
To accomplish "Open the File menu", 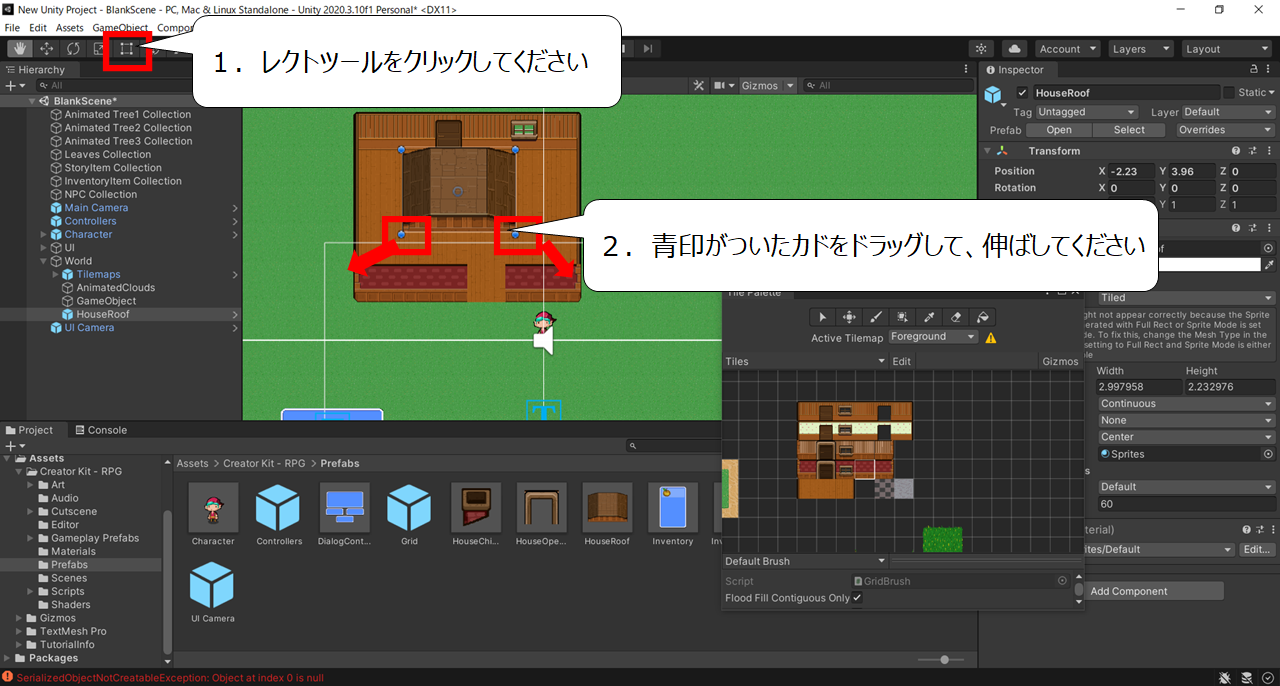I will click(x=12, y=28).
